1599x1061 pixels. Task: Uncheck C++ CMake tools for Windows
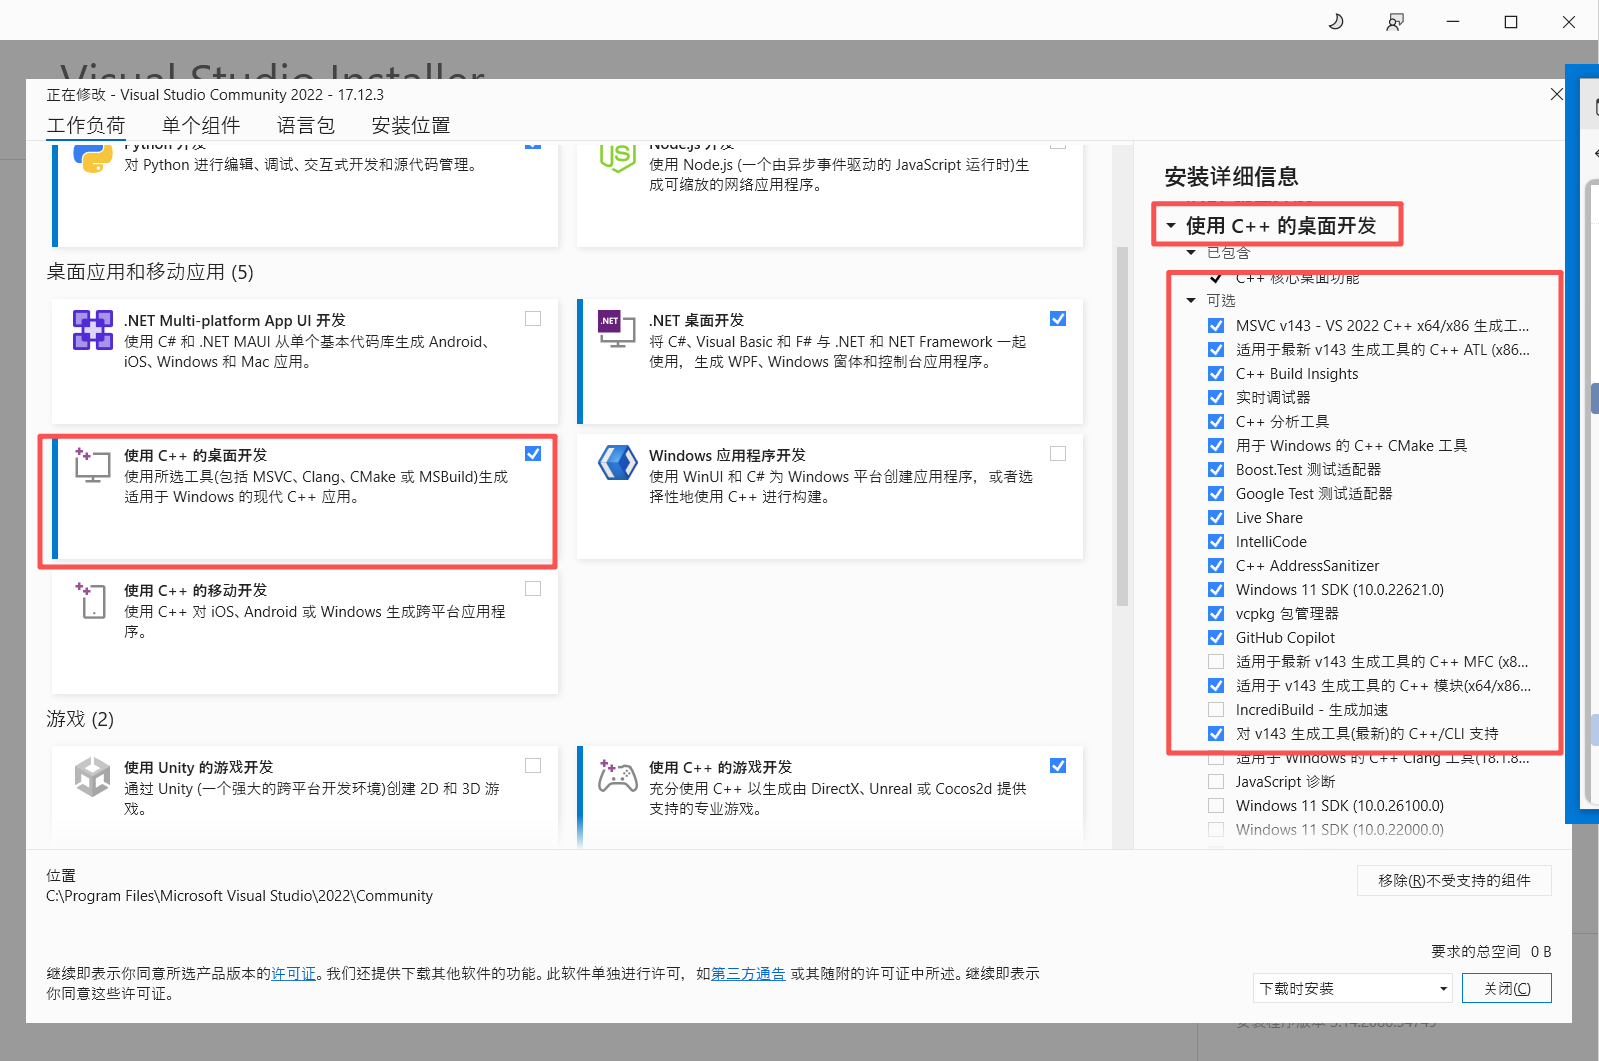1216,446
